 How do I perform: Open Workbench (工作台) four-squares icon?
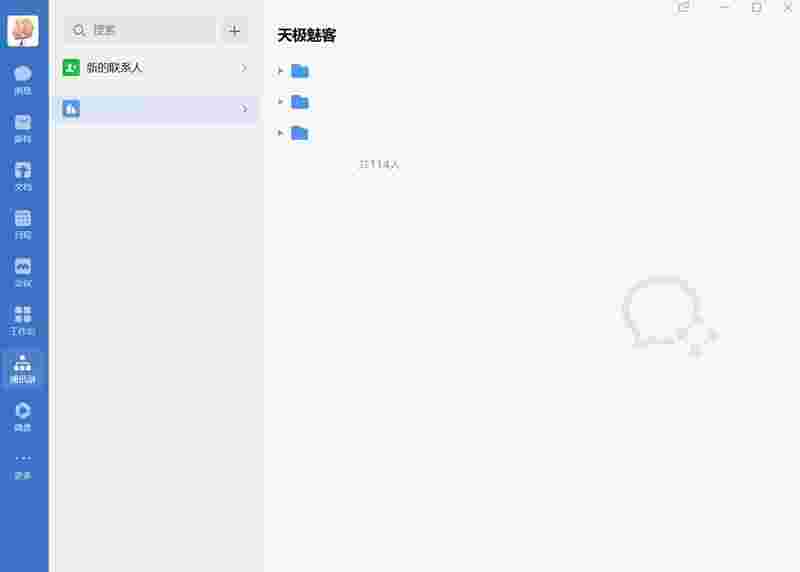[22, 320]
